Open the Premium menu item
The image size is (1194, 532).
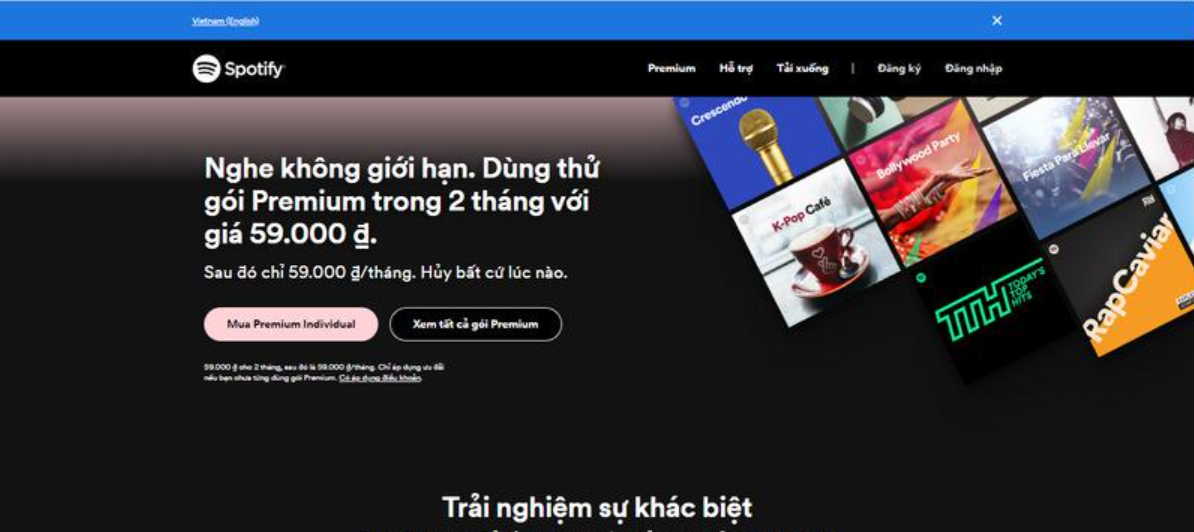(x=672, y=68)
